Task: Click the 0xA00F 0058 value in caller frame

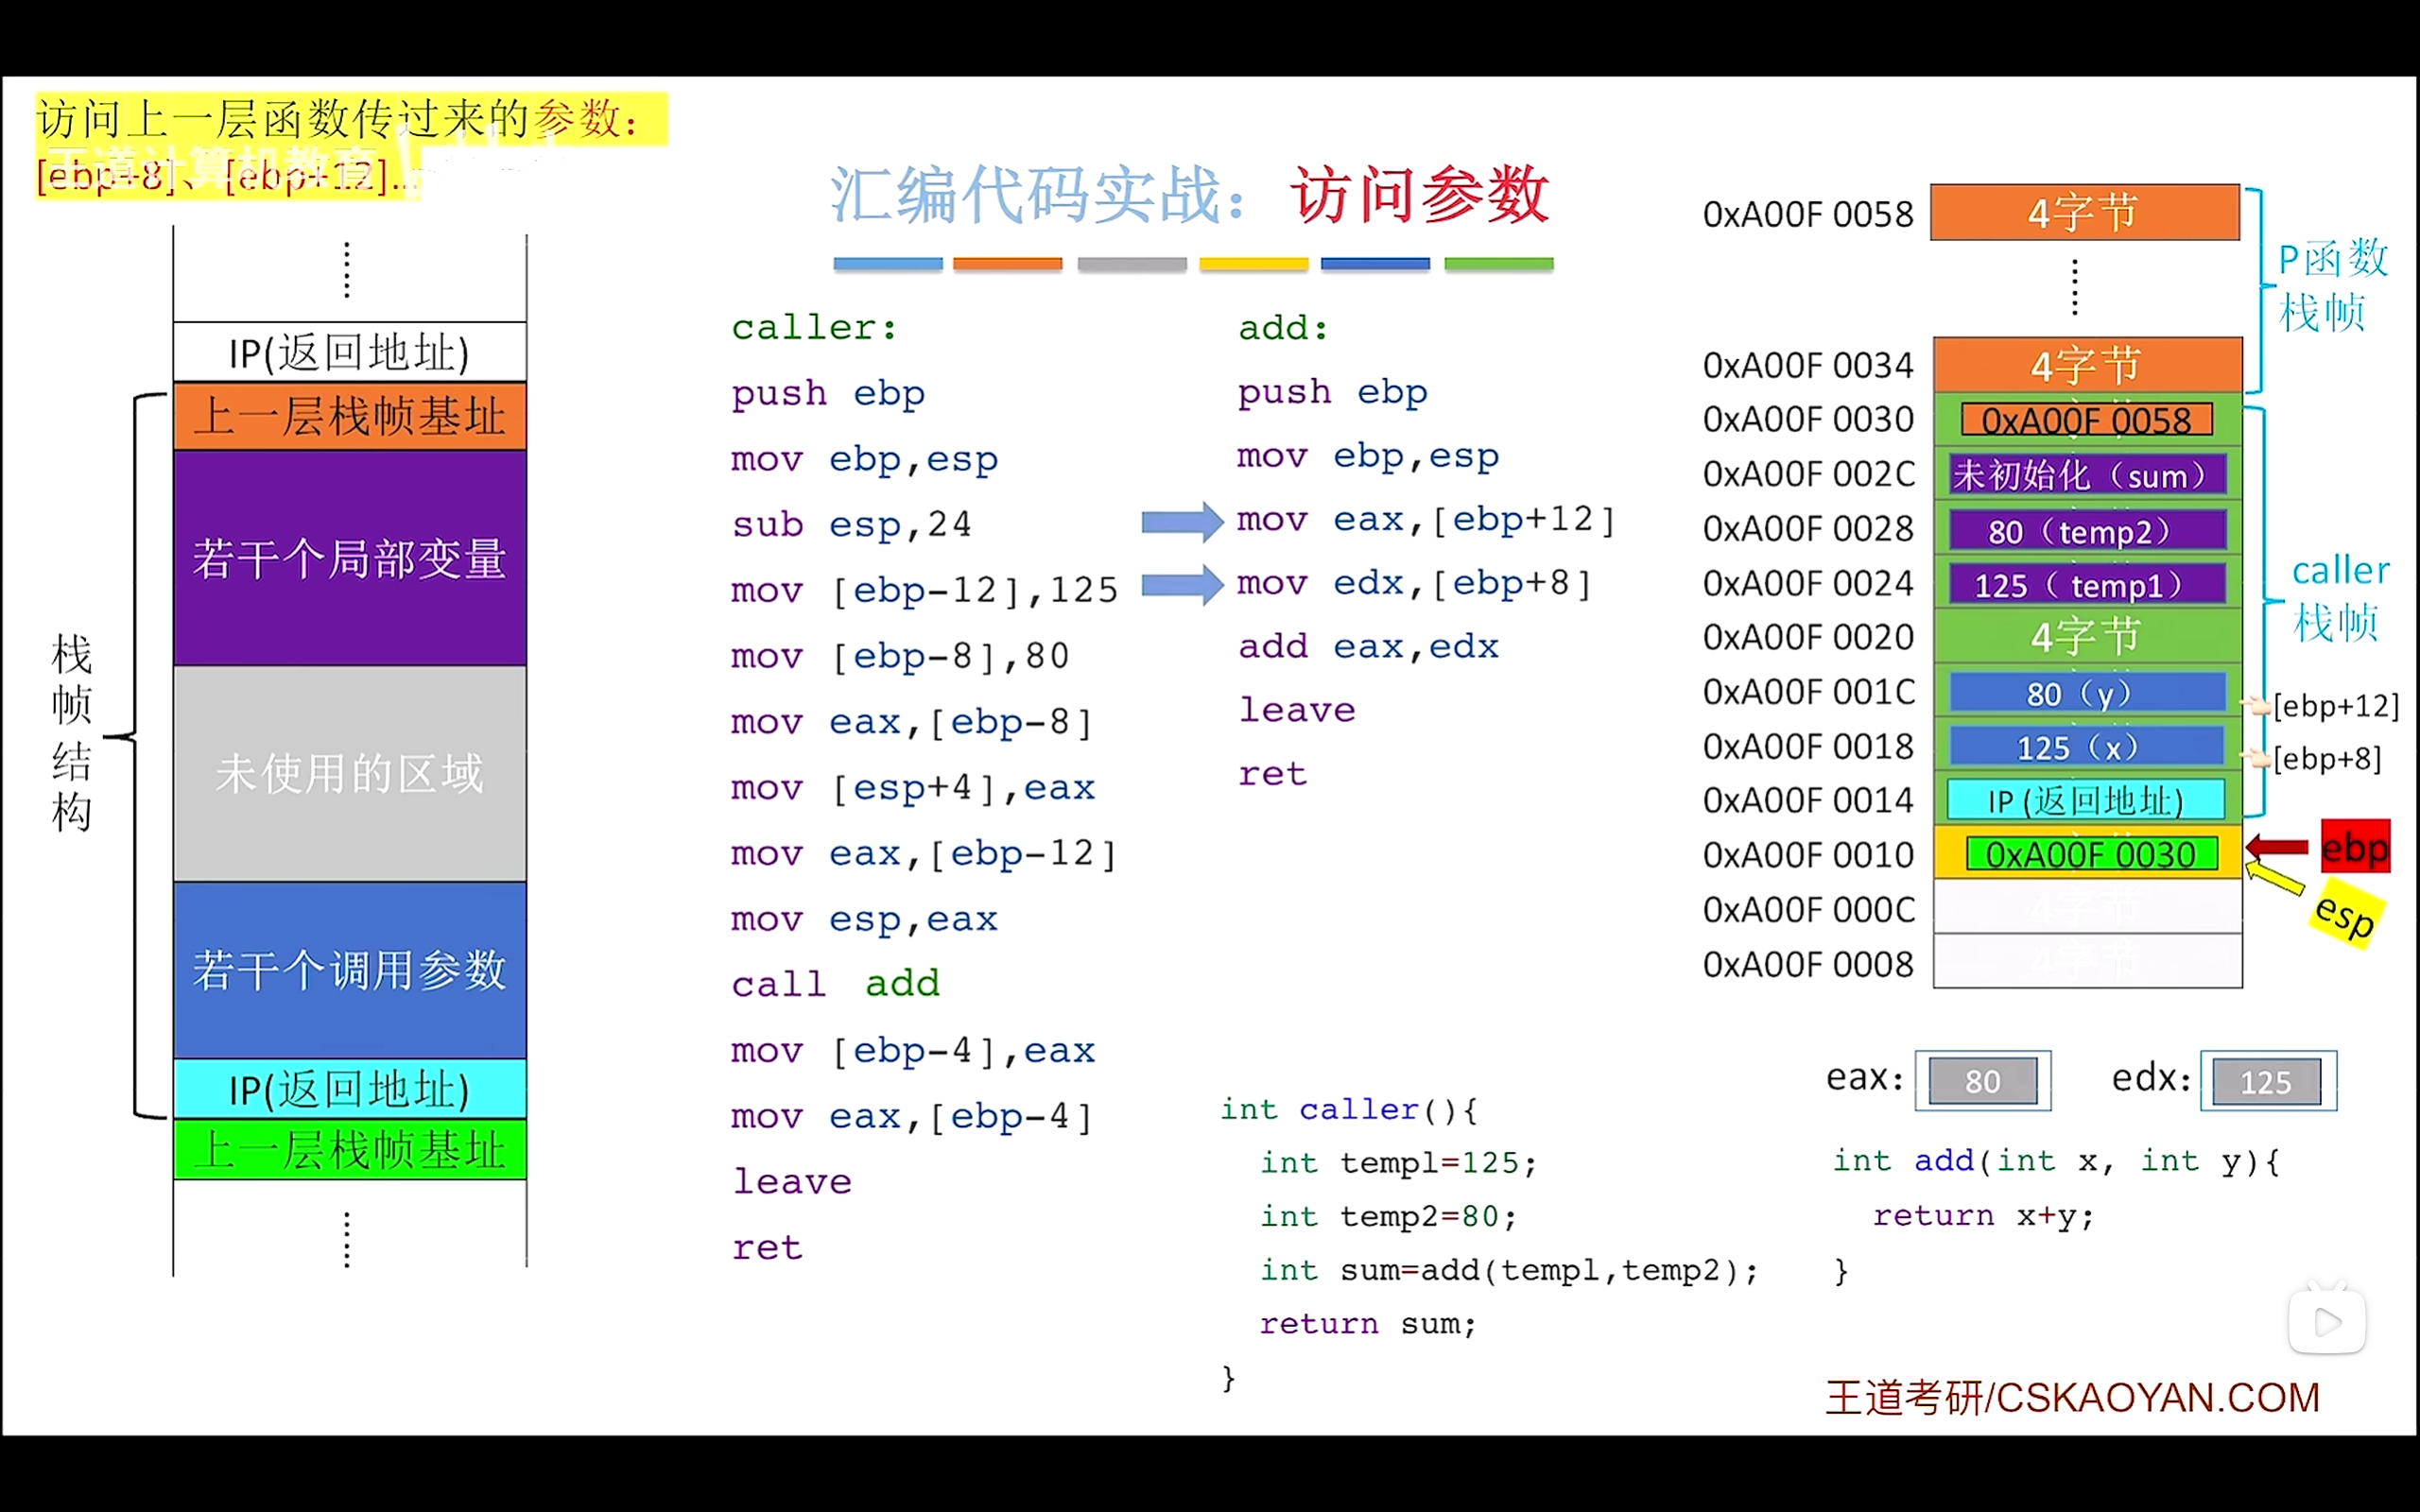Action: (x=2086, y=420)
